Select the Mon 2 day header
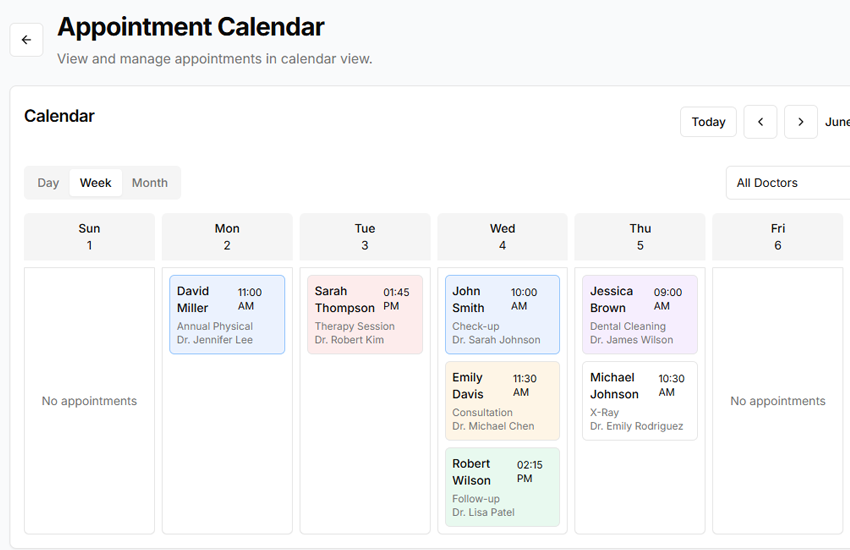 coord(227,237)
